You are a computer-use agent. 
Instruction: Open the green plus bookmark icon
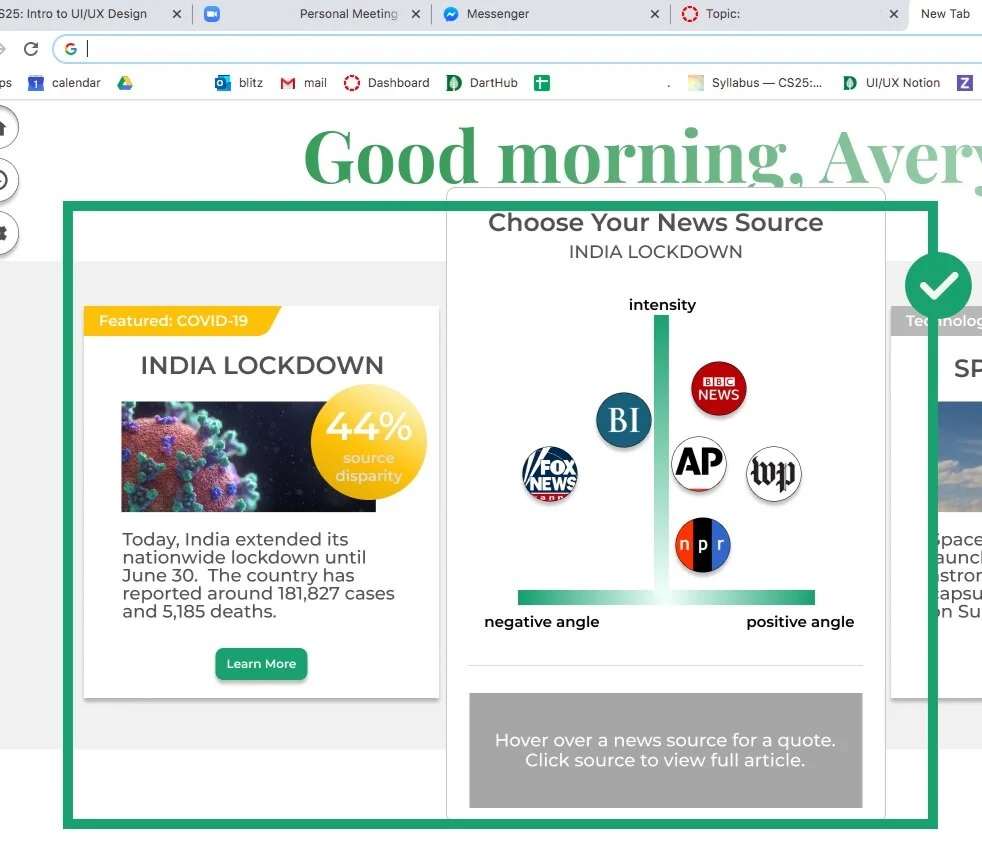coord(542,83)
